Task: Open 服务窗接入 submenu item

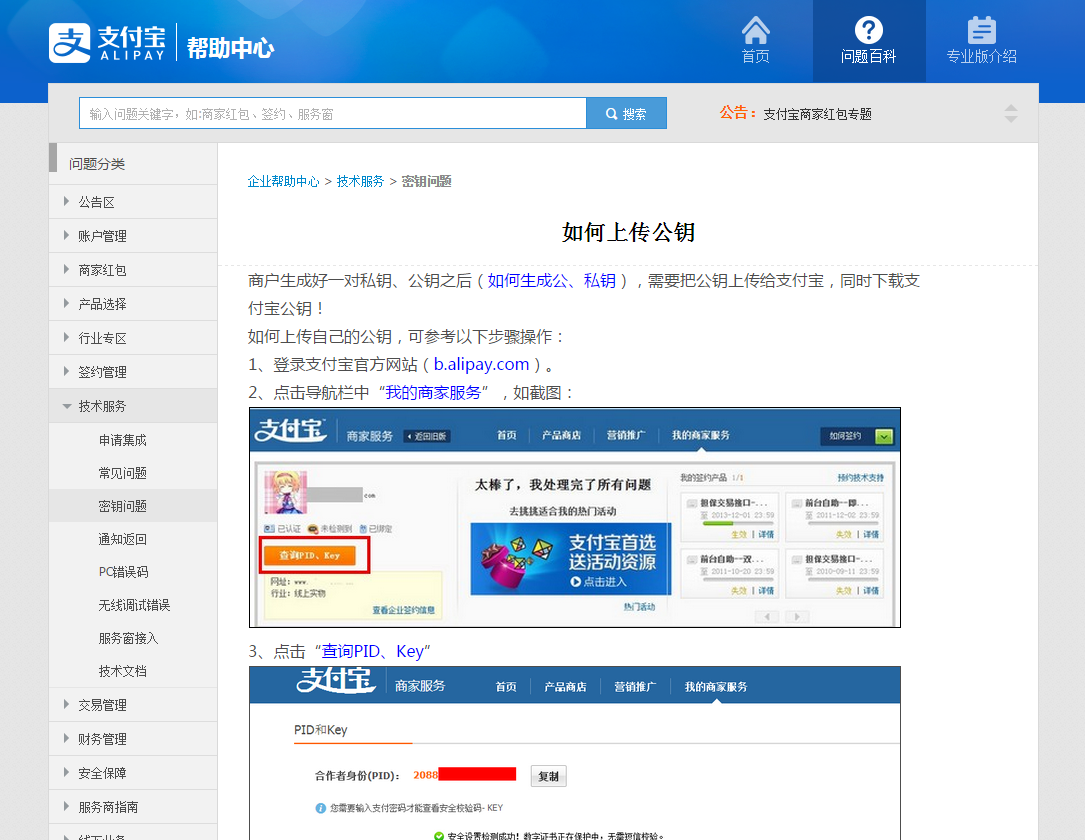Action: (x=128, y=638)
